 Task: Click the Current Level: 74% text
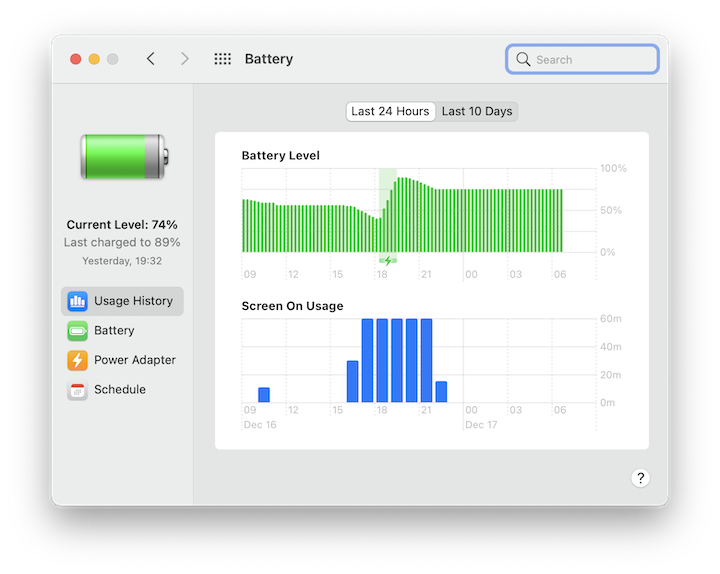pyautogui.click(x=122, y=225)
